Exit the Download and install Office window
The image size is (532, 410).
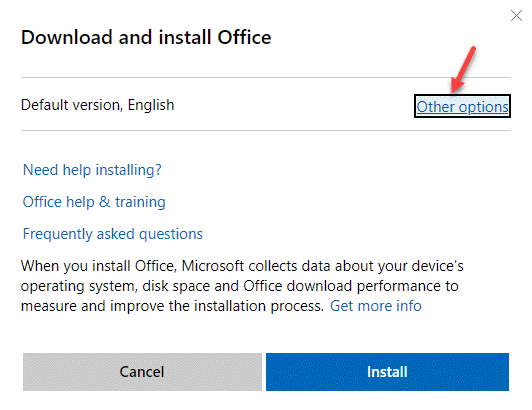coord(516,16)
